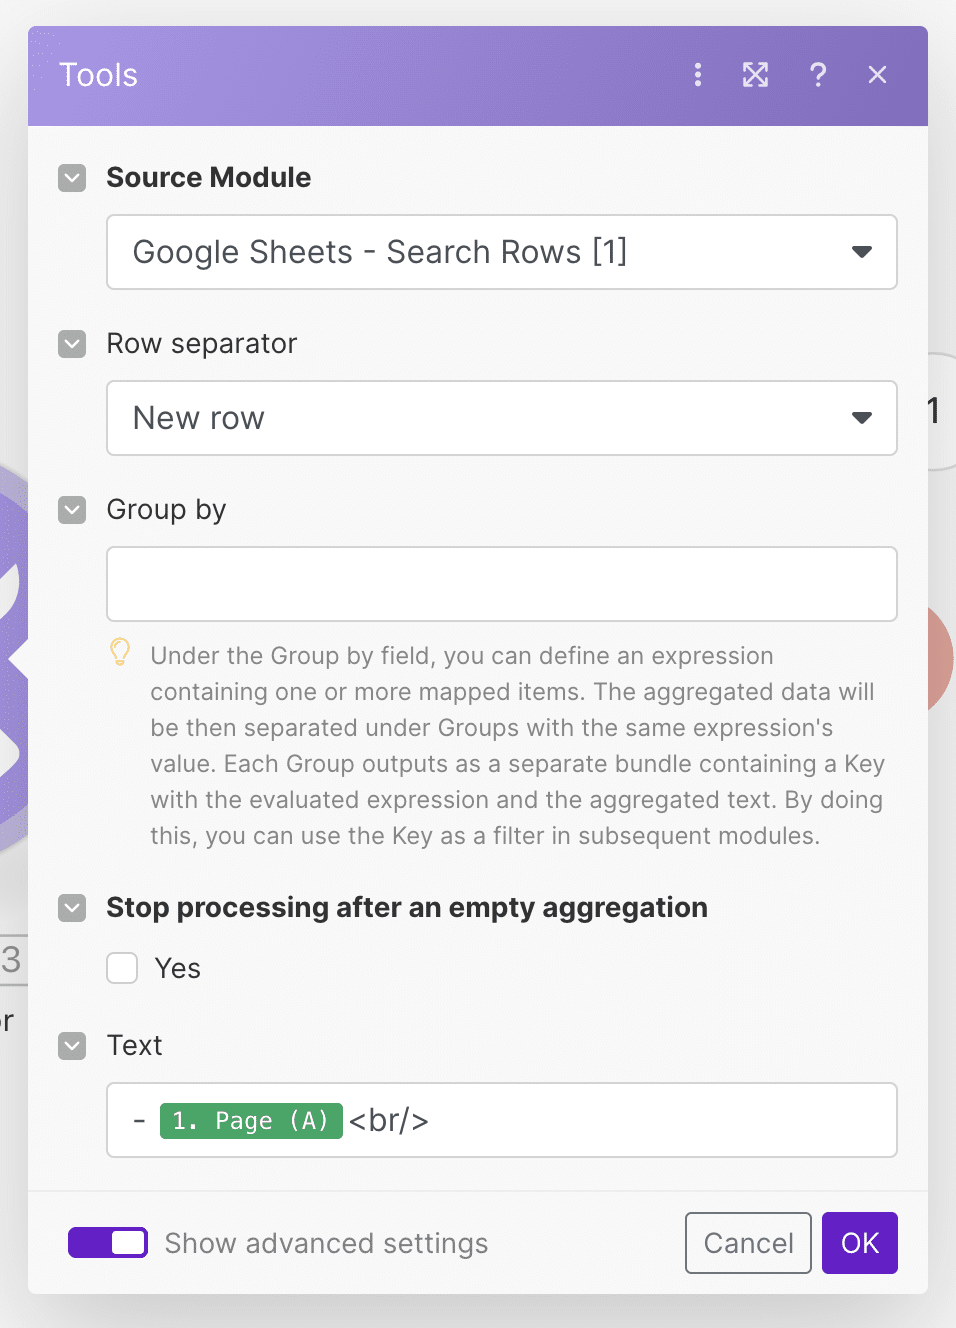
Task: Select the green Page (A) mapped item pill
Action: pos(251,1121)
